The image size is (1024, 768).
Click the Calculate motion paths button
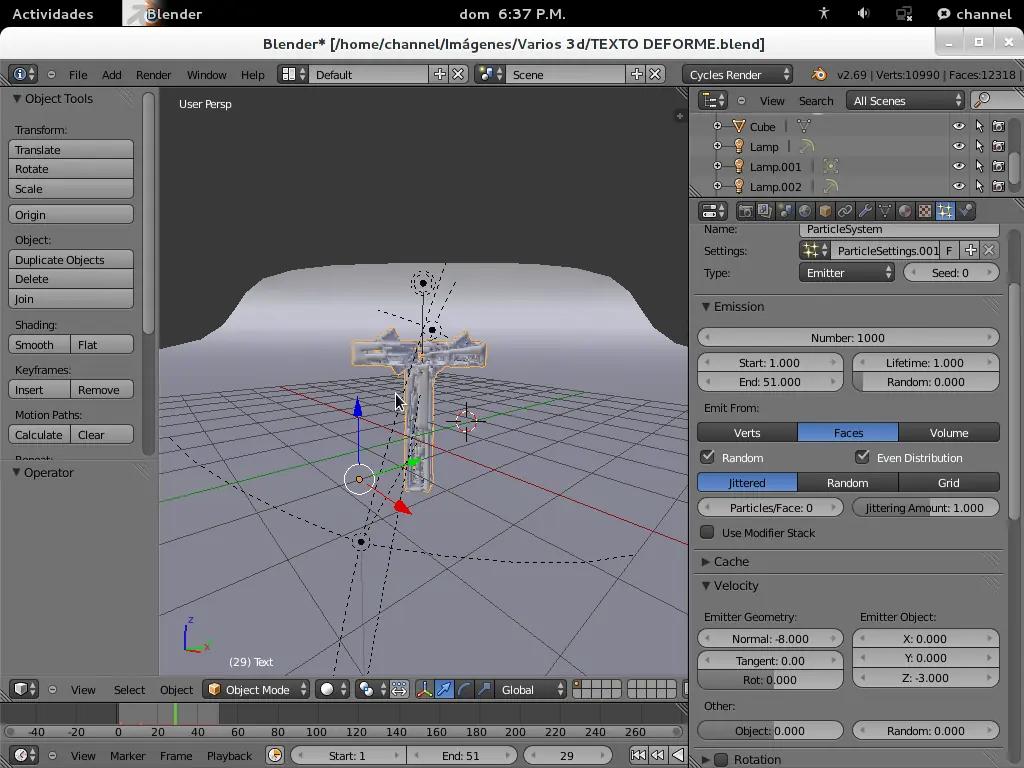(x=39, y=435)
